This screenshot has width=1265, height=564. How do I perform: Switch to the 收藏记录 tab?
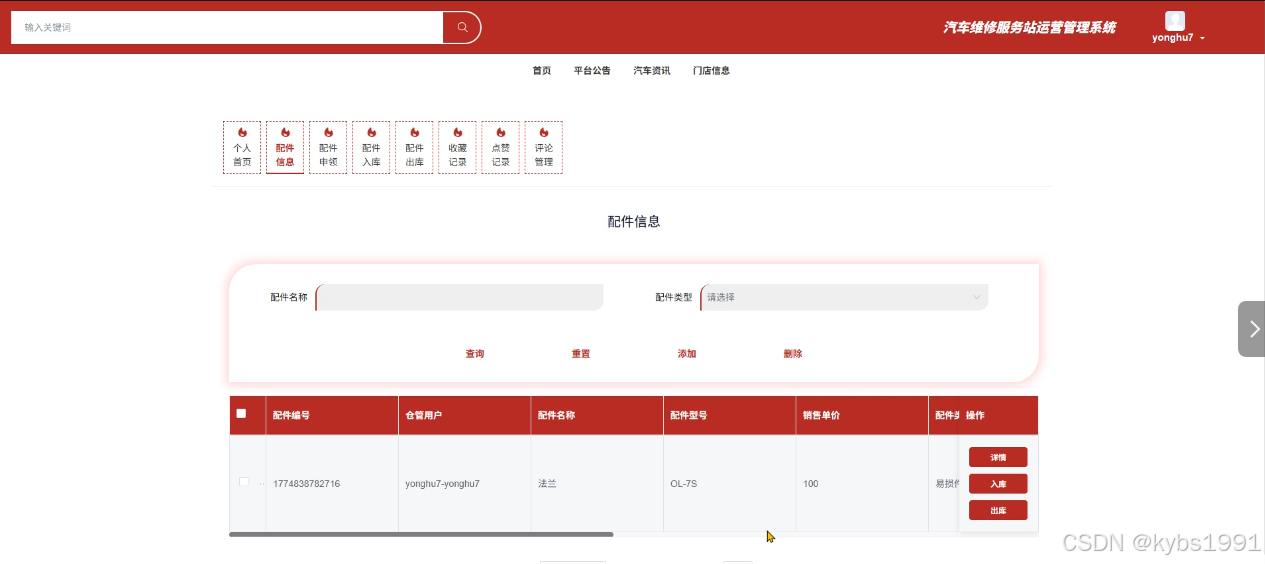click(457, 147)
